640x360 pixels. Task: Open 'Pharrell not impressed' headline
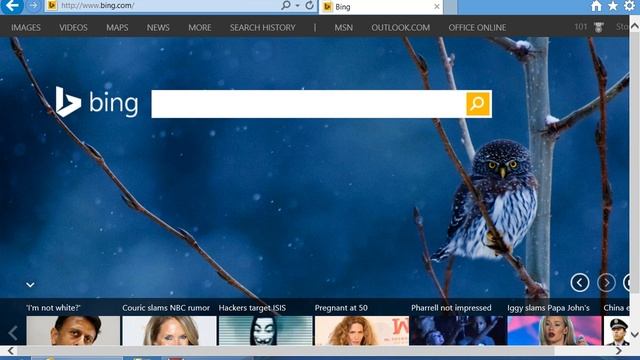(451, 308)
